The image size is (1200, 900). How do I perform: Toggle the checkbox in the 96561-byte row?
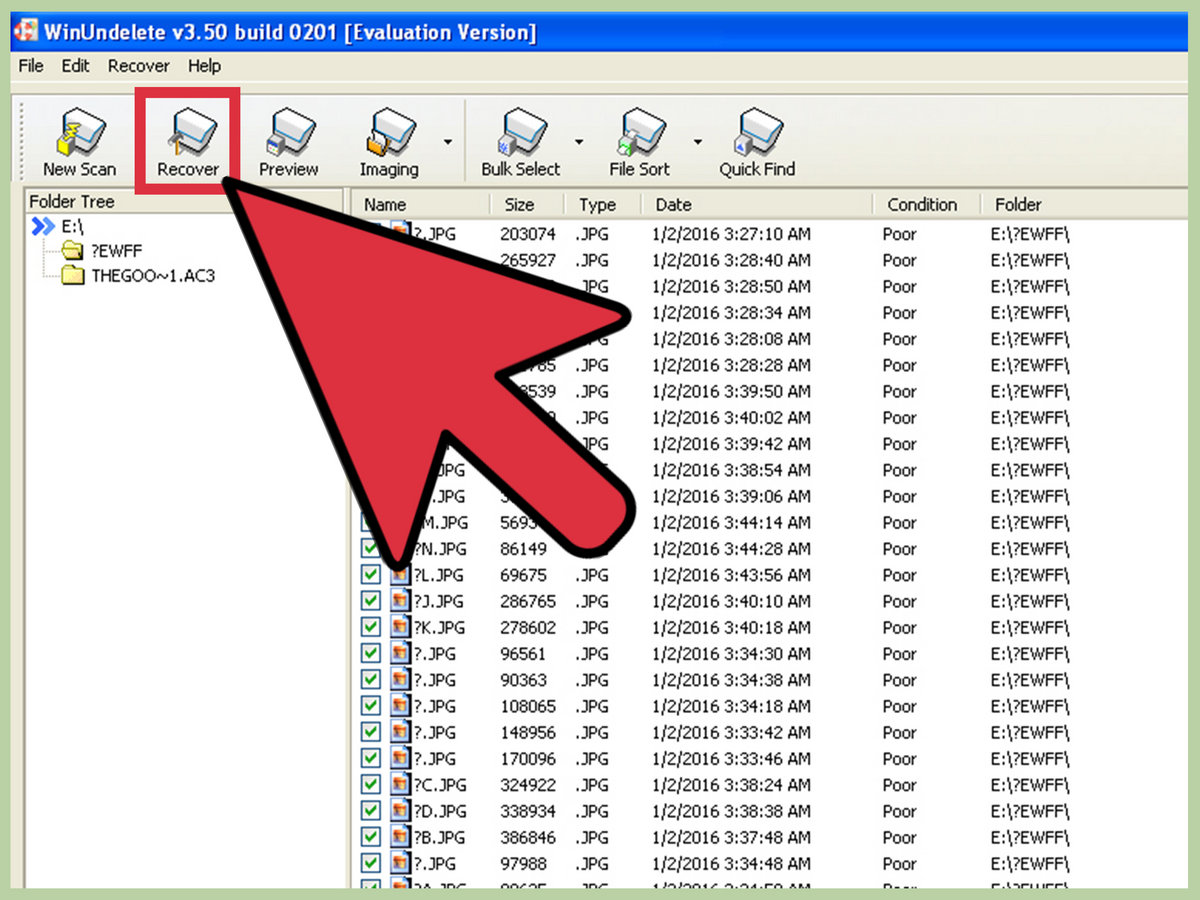coord(371,653)
